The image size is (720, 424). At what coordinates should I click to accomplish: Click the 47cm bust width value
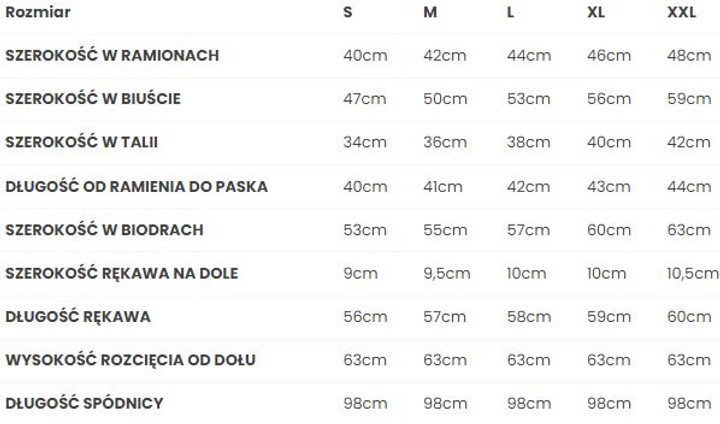pyautogui.click(x=365, y=99)
